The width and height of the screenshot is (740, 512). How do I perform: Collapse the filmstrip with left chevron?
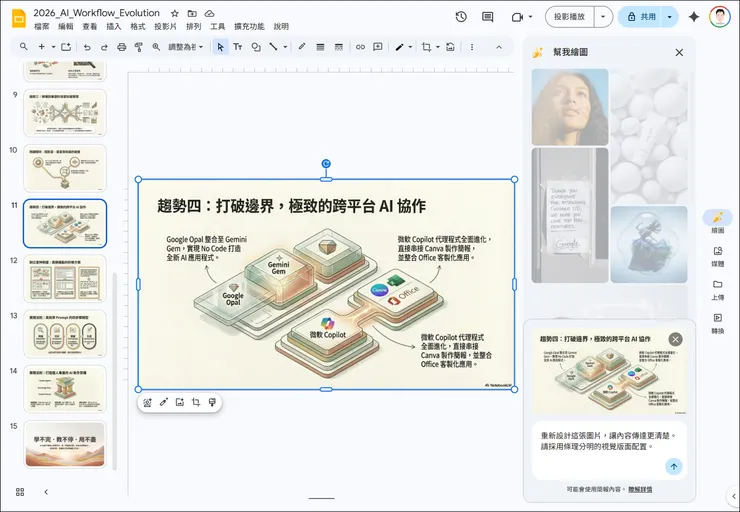[x=46, y=492]
